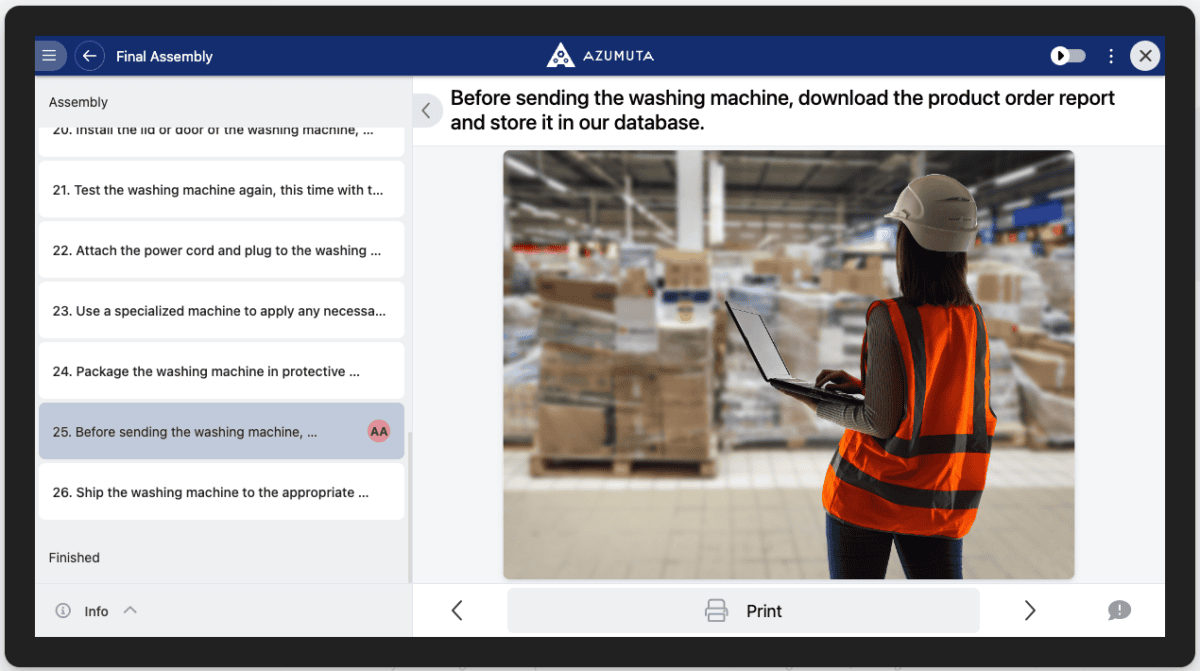Image resolution: width=1200 pixels, height=671 pixels.
Task: Select the Assembly section header
Action: 78,101
